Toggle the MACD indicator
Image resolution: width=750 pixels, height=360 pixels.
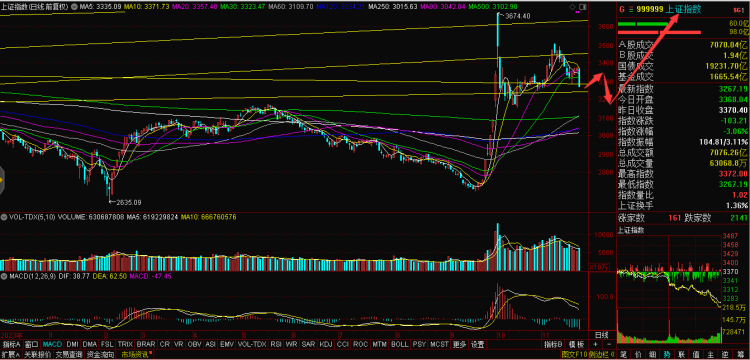pos(52,344)
